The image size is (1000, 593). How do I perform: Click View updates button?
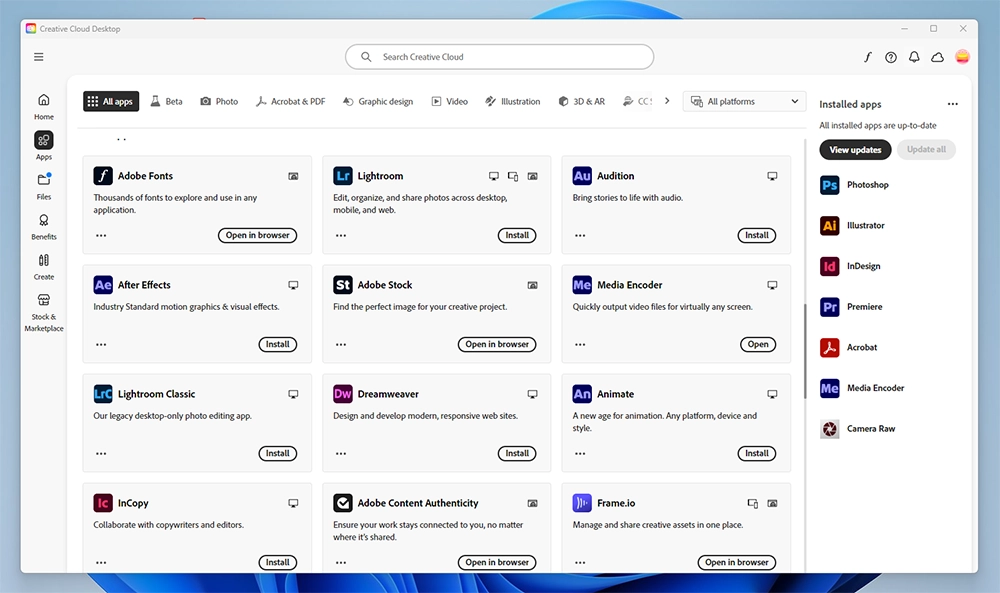pyautogui.click(x=855, y=150)
